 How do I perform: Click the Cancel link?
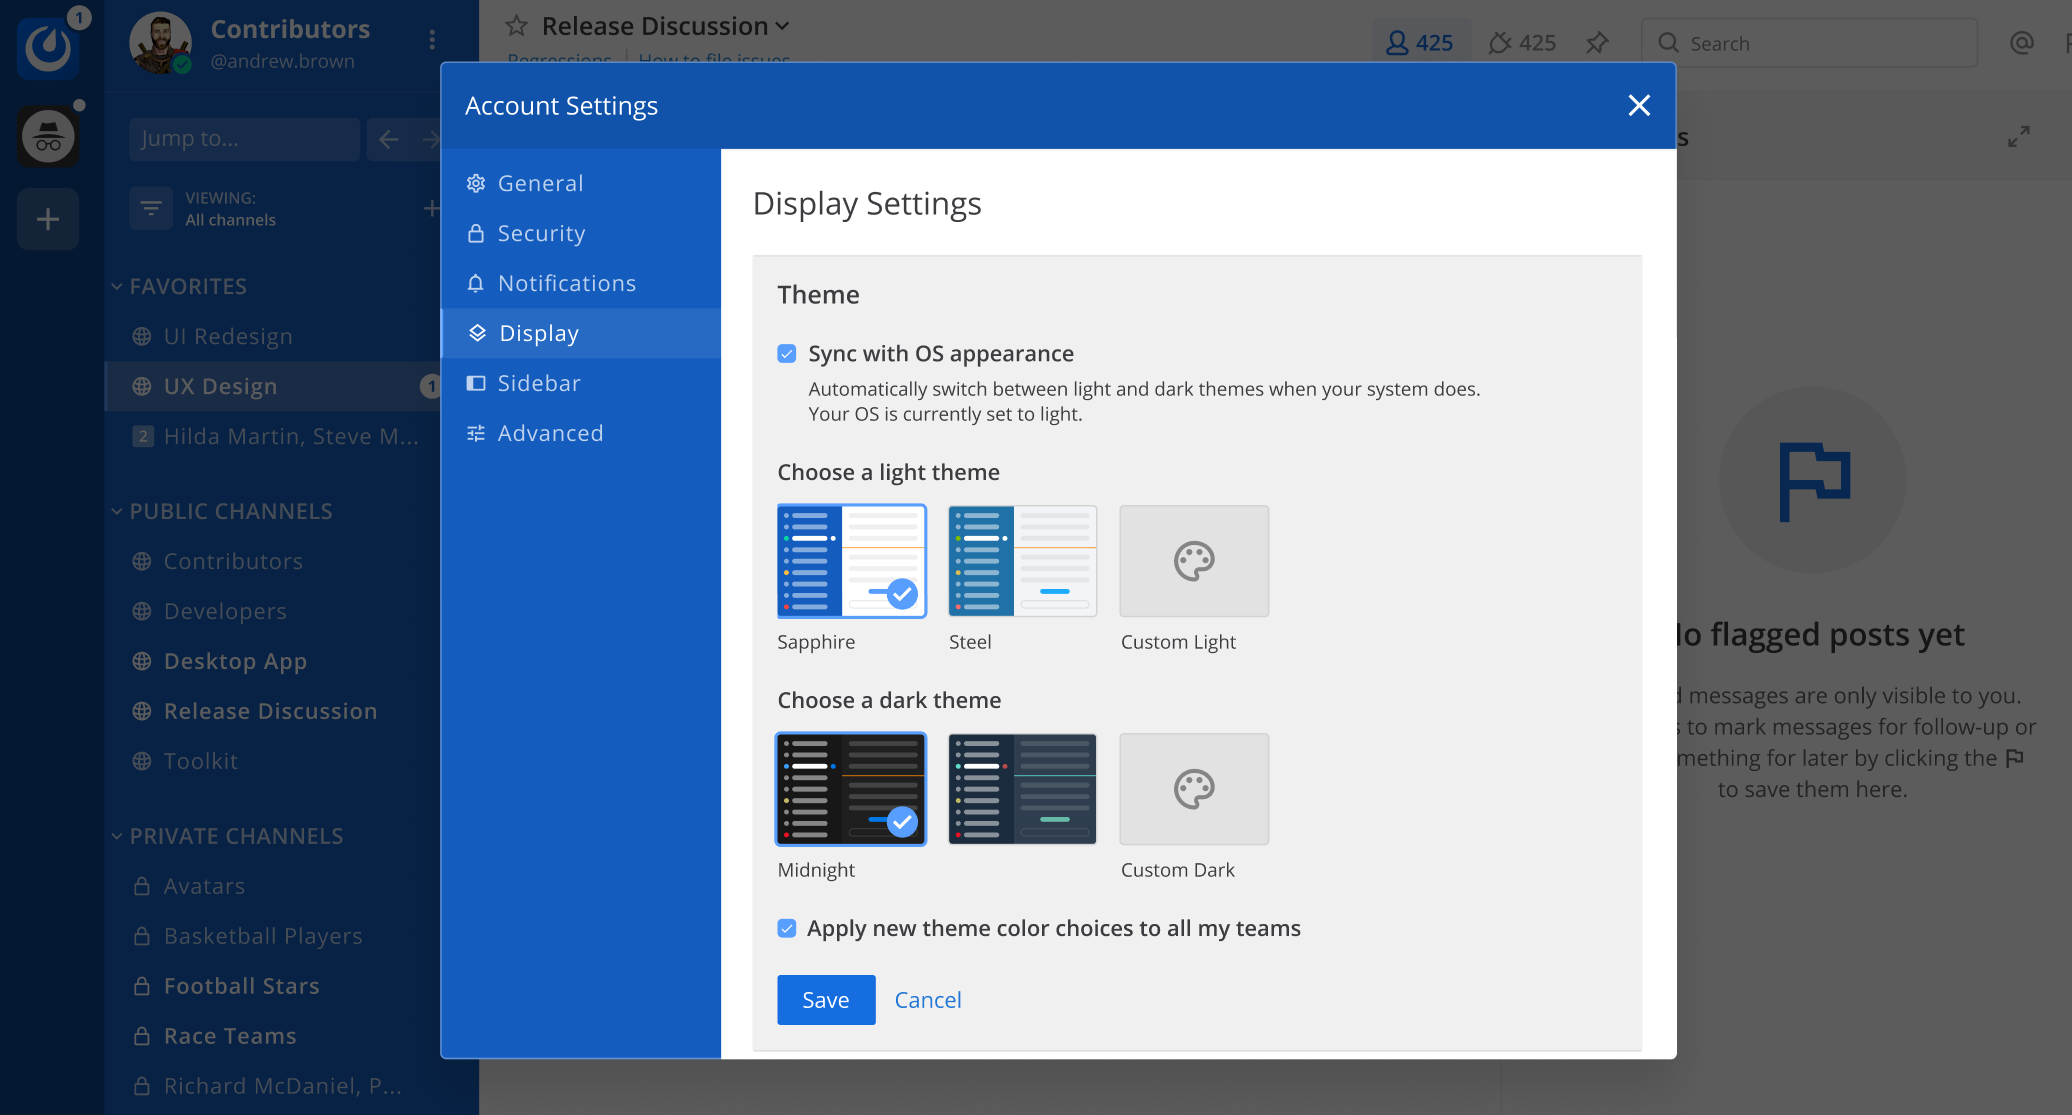[927, 1000]
